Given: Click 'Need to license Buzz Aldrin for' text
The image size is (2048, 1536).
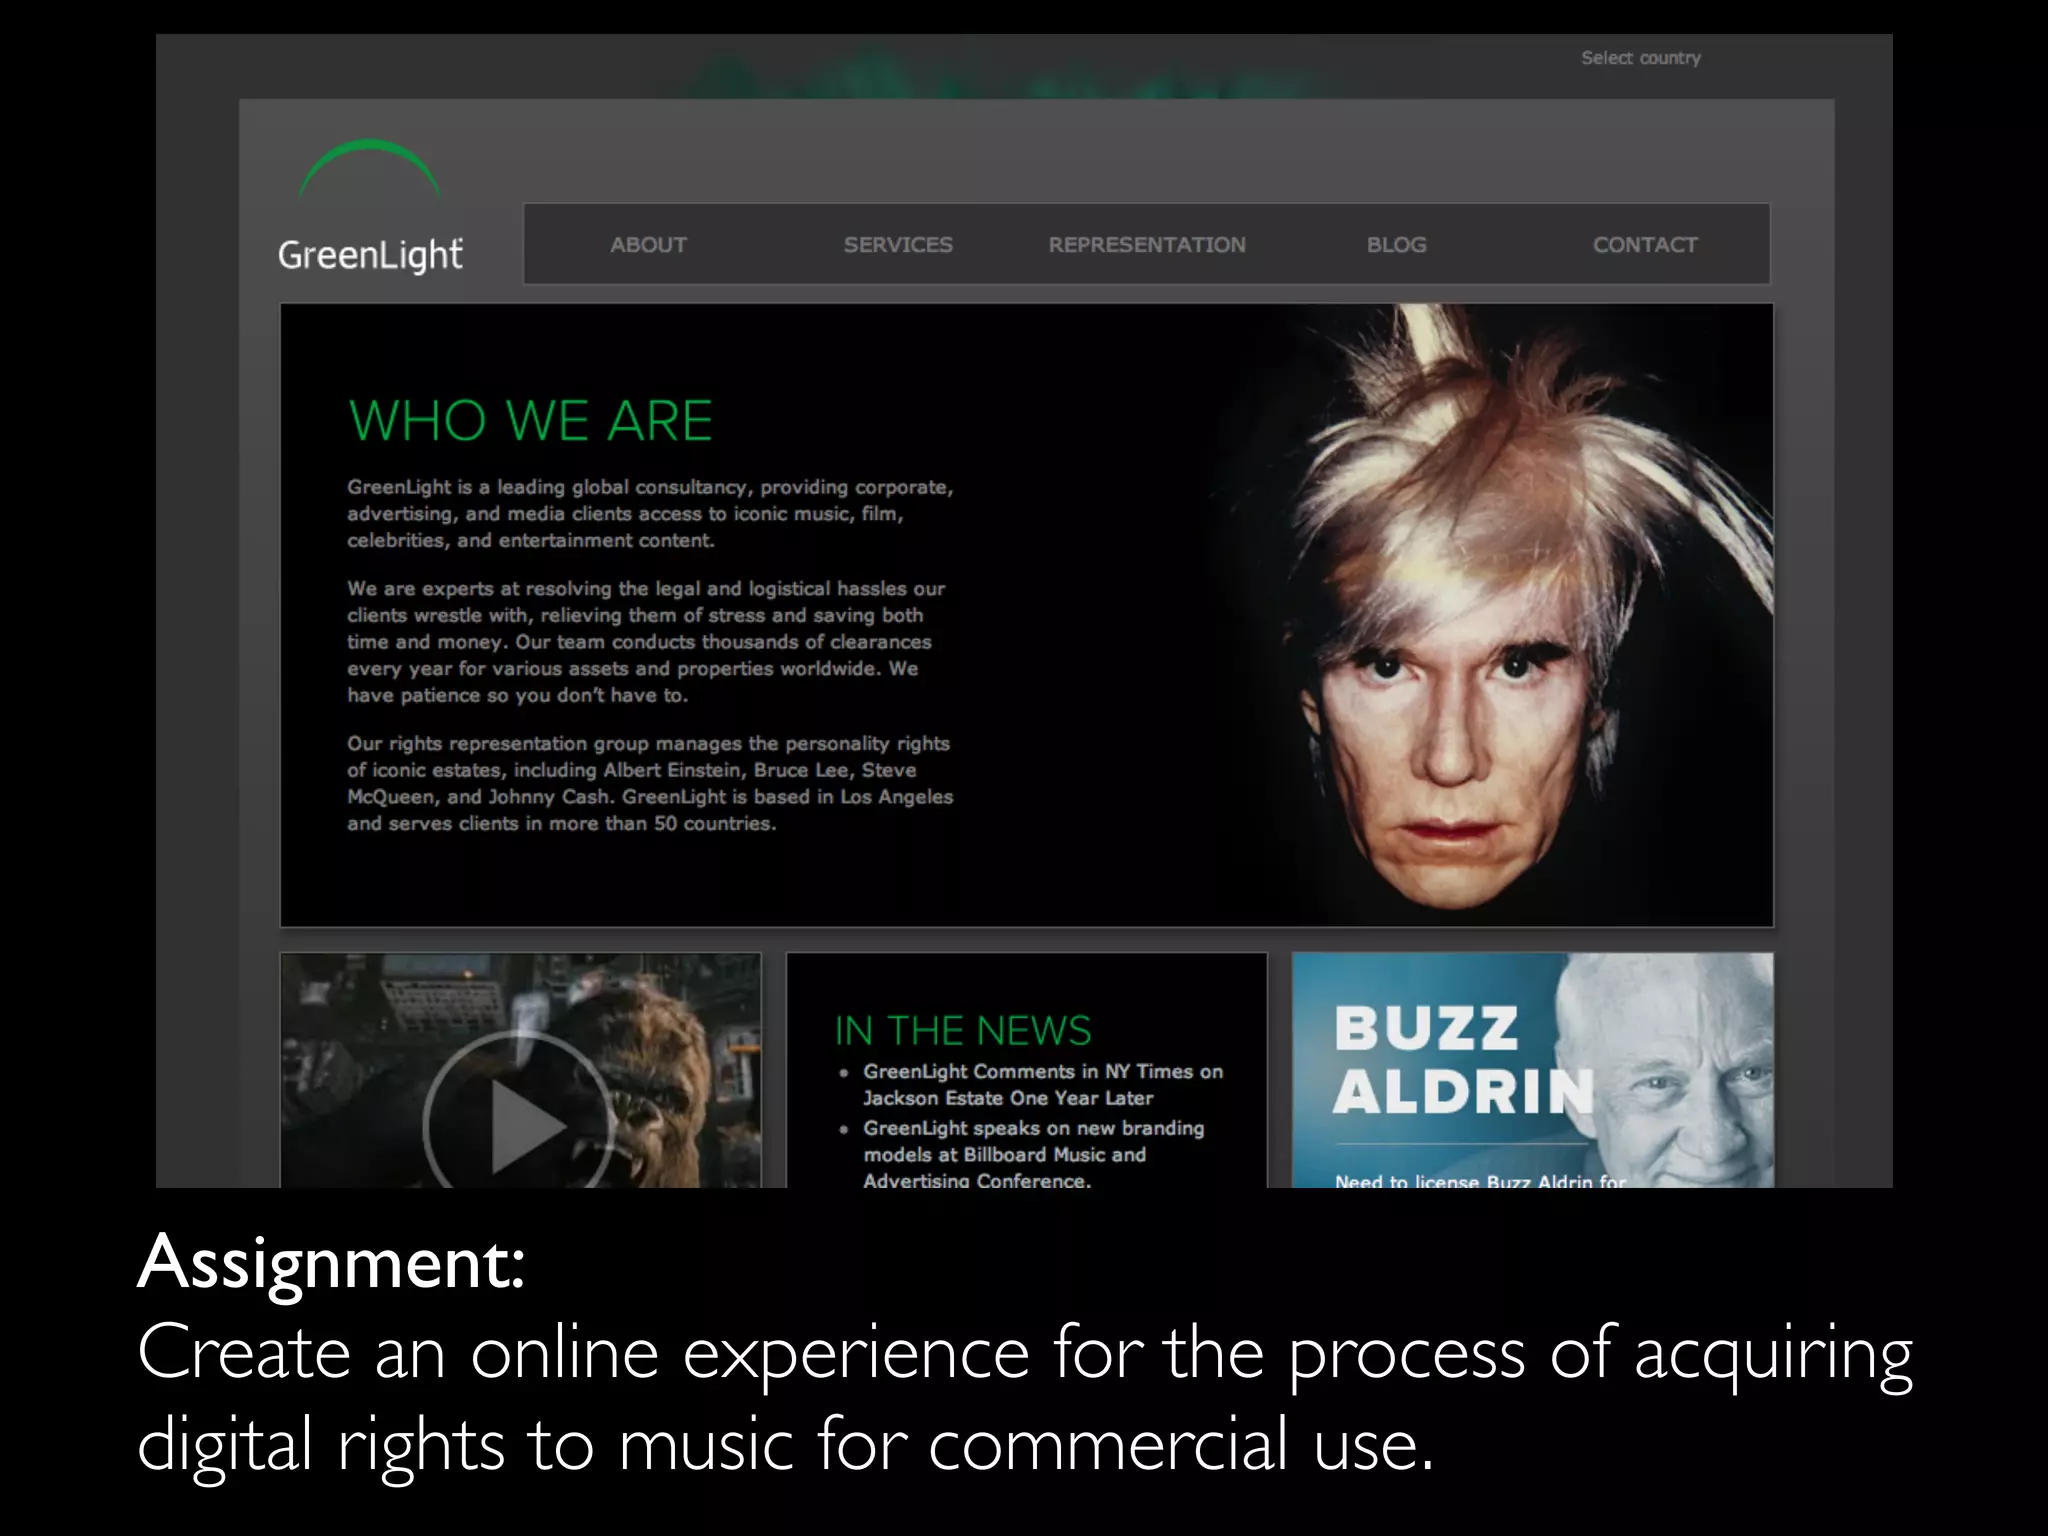Looking at the screenshot, I should click(x=1480, y=1181).
